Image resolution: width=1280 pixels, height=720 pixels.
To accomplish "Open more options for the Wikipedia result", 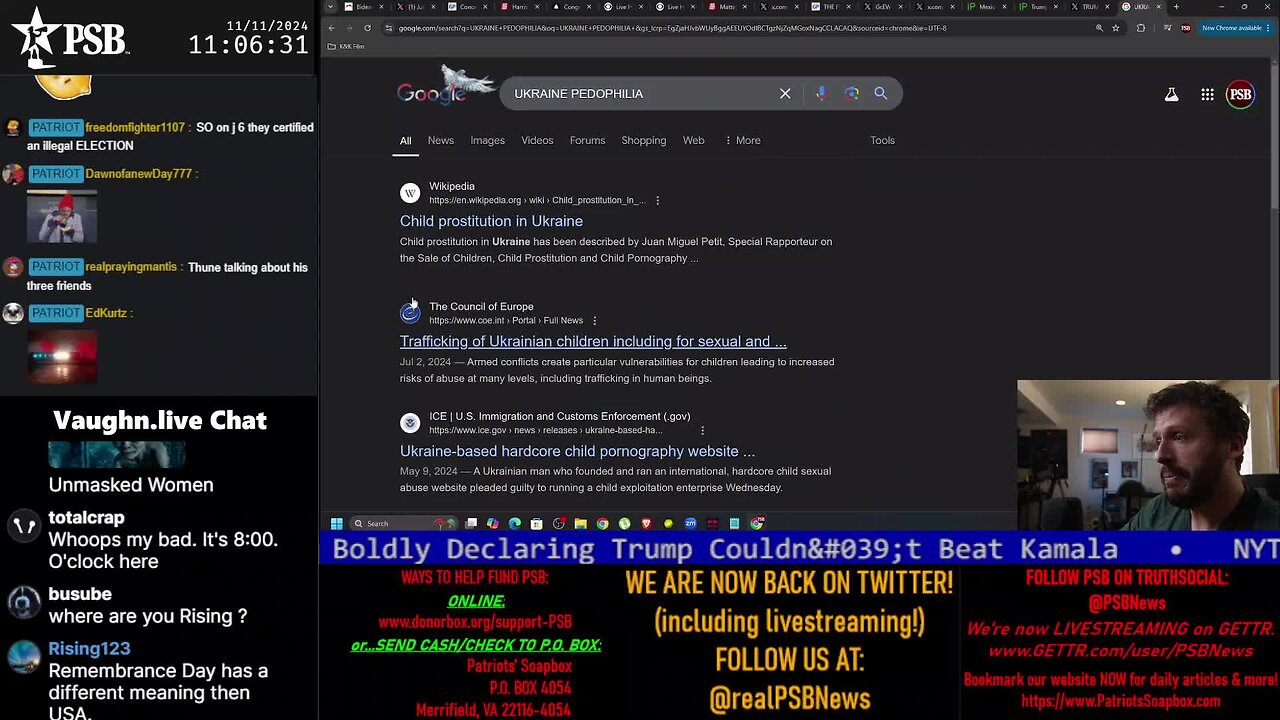I will click(657, 200).
